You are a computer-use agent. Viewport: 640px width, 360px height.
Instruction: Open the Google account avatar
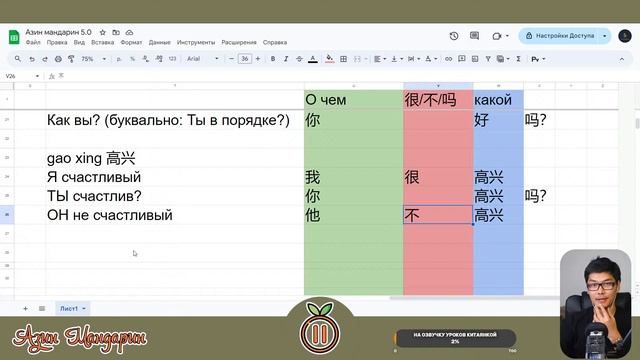[624, 36]
